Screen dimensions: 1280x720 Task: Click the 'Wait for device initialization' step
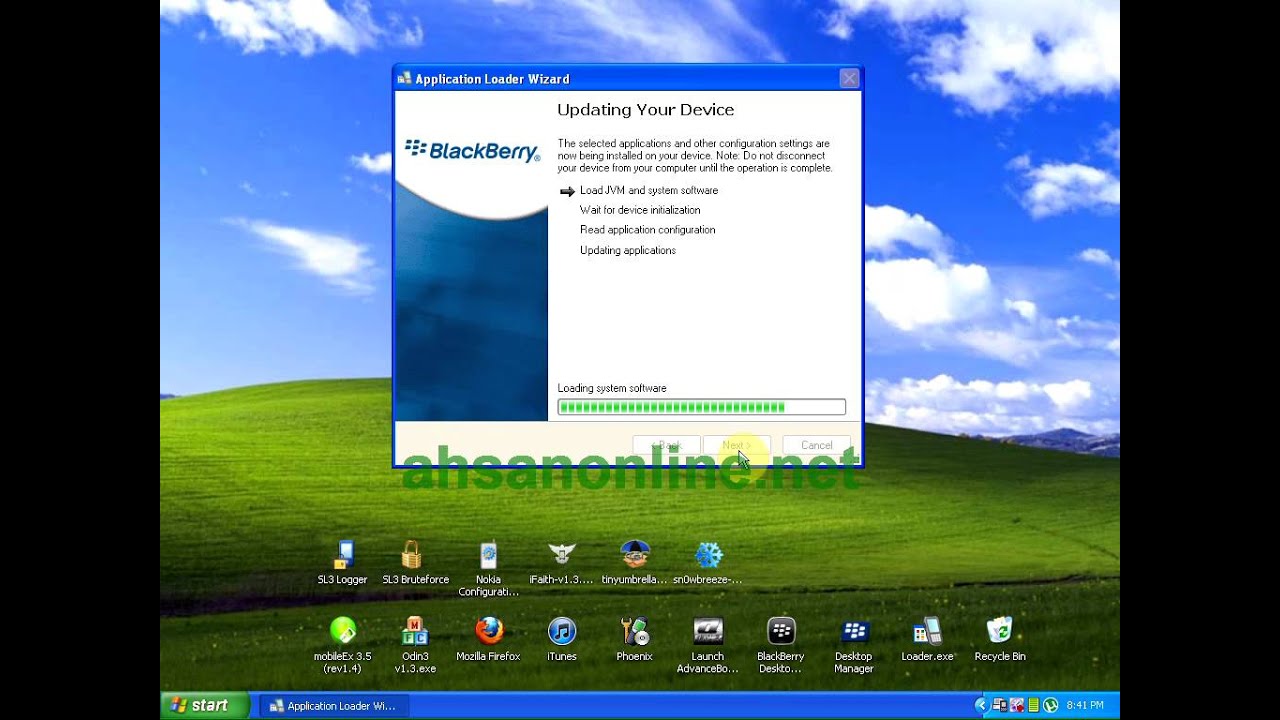coord(640,210)
